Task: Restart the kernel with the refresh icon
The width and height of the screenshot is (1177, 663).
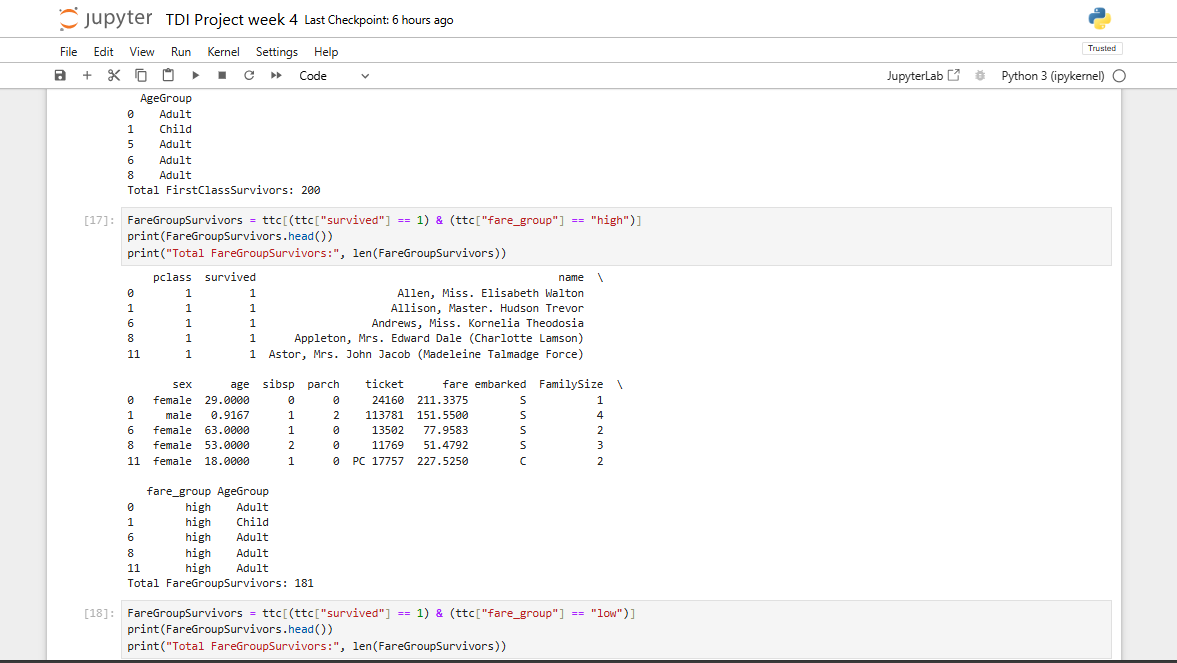Action: point(249,75)
